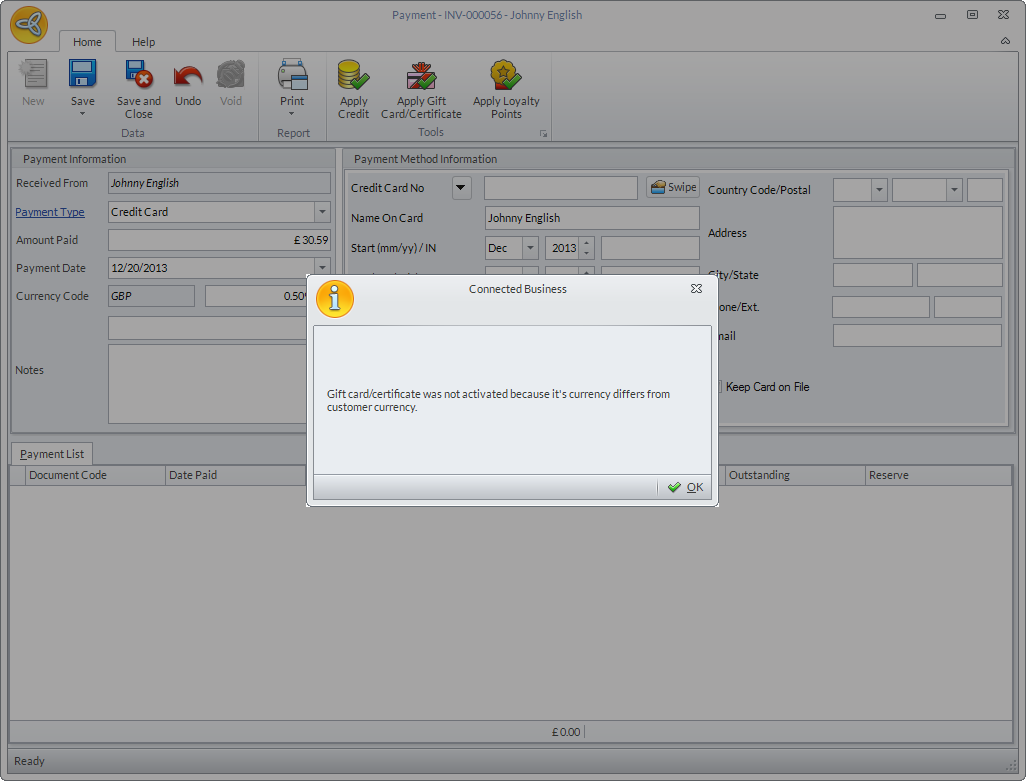
Task: Open the Print report icon
Action: (x=292, y=76)
